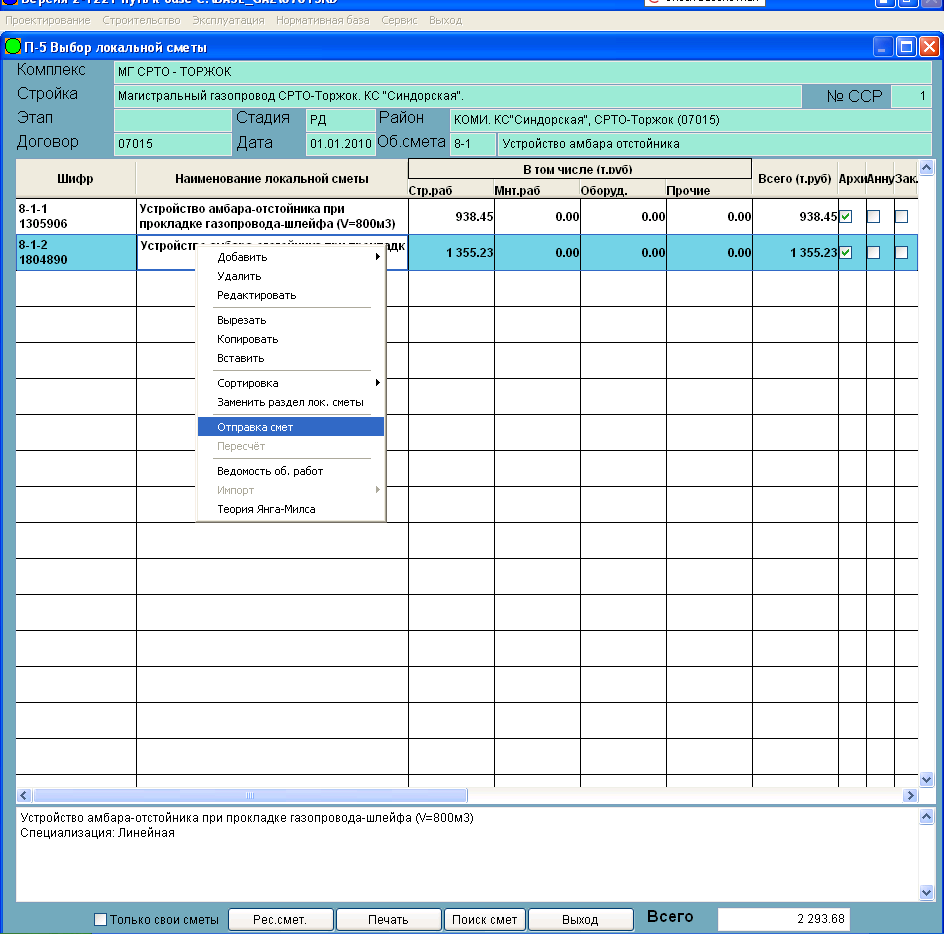Toggle the archive checkbox in row 8-1-2
This screenshot has height=934, width=944.
pos(846,253)
